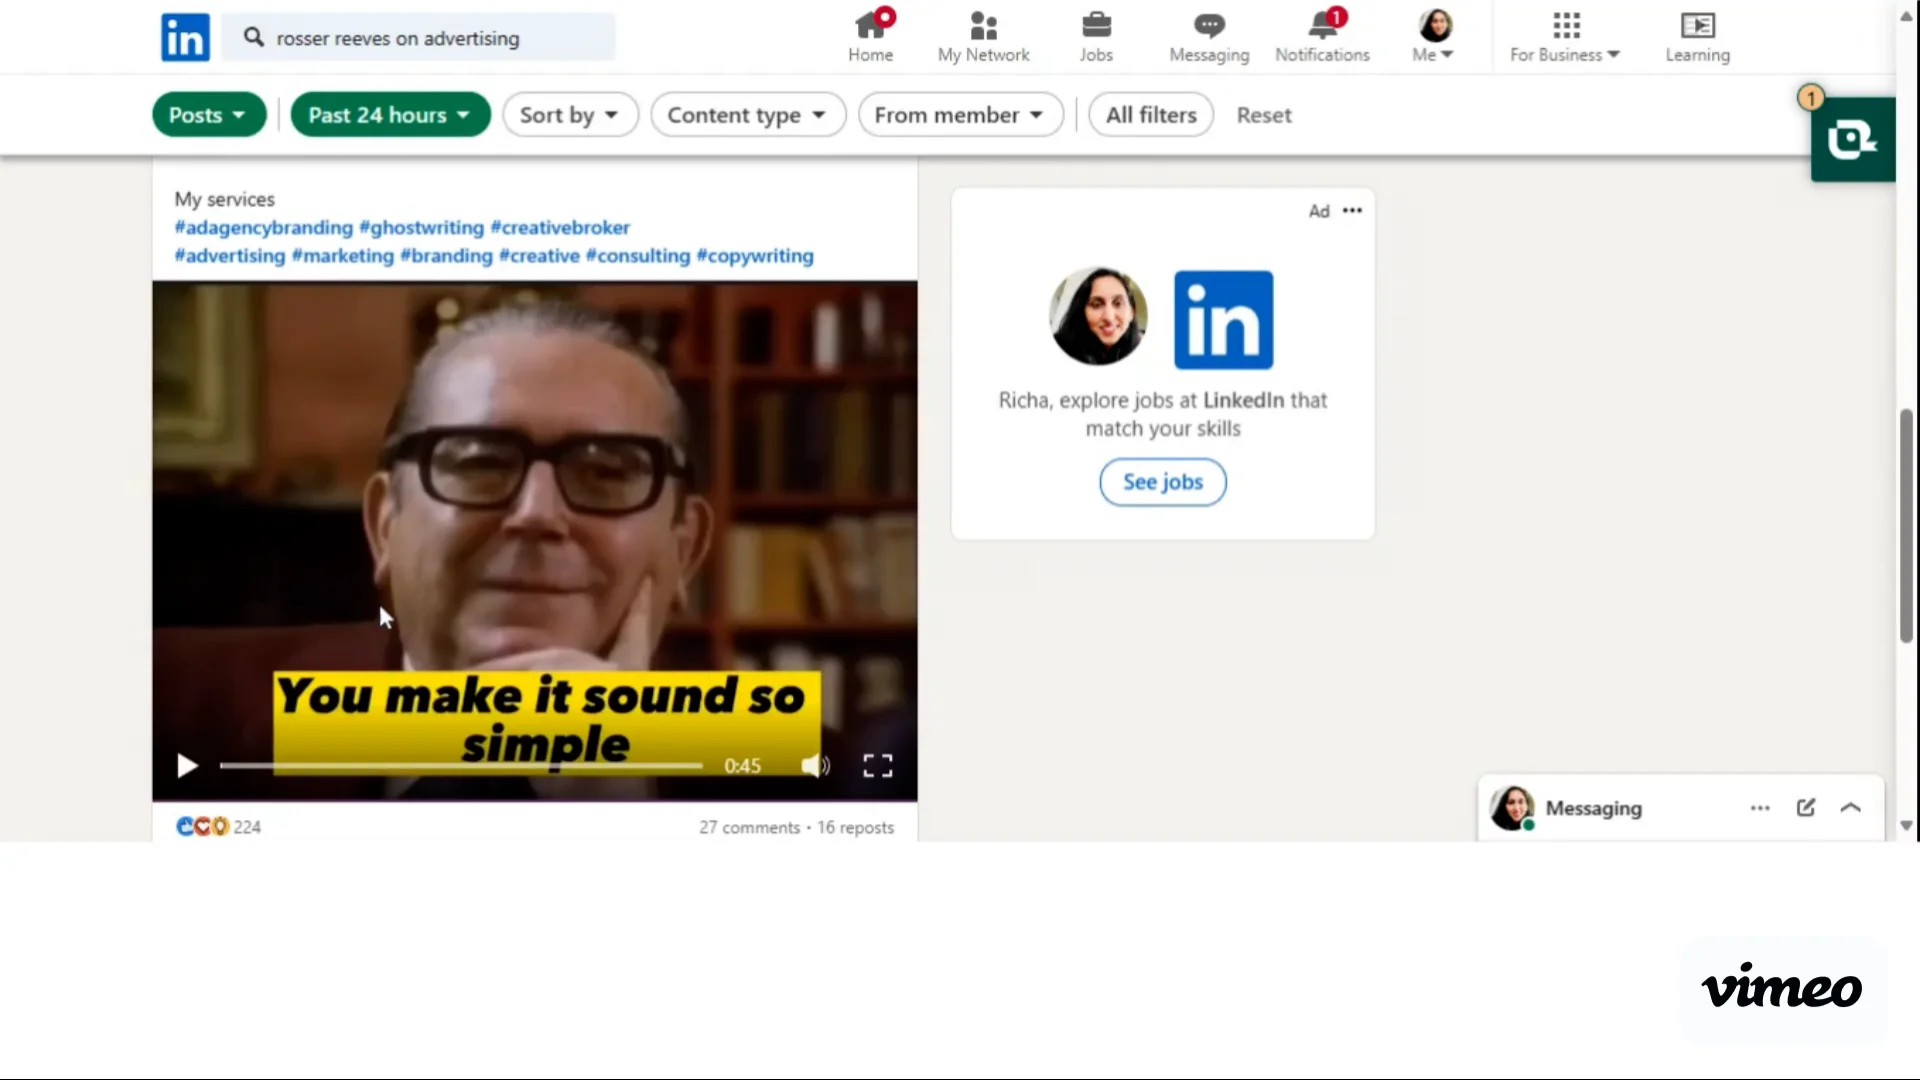Click the See jobs button
Image resolution: width=1920 pixels, height=1080 pixels.
(1162, 482)
